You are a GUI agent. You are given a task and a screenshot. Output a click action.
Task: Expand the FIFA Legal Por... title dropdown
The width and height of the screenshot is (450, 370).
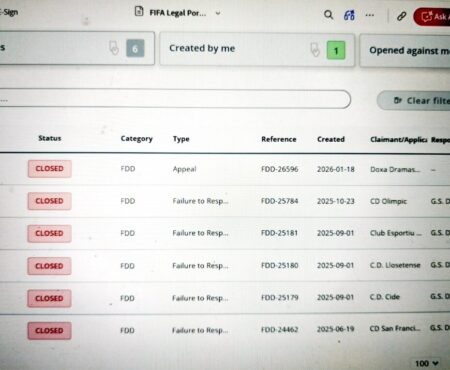point(218,13)
